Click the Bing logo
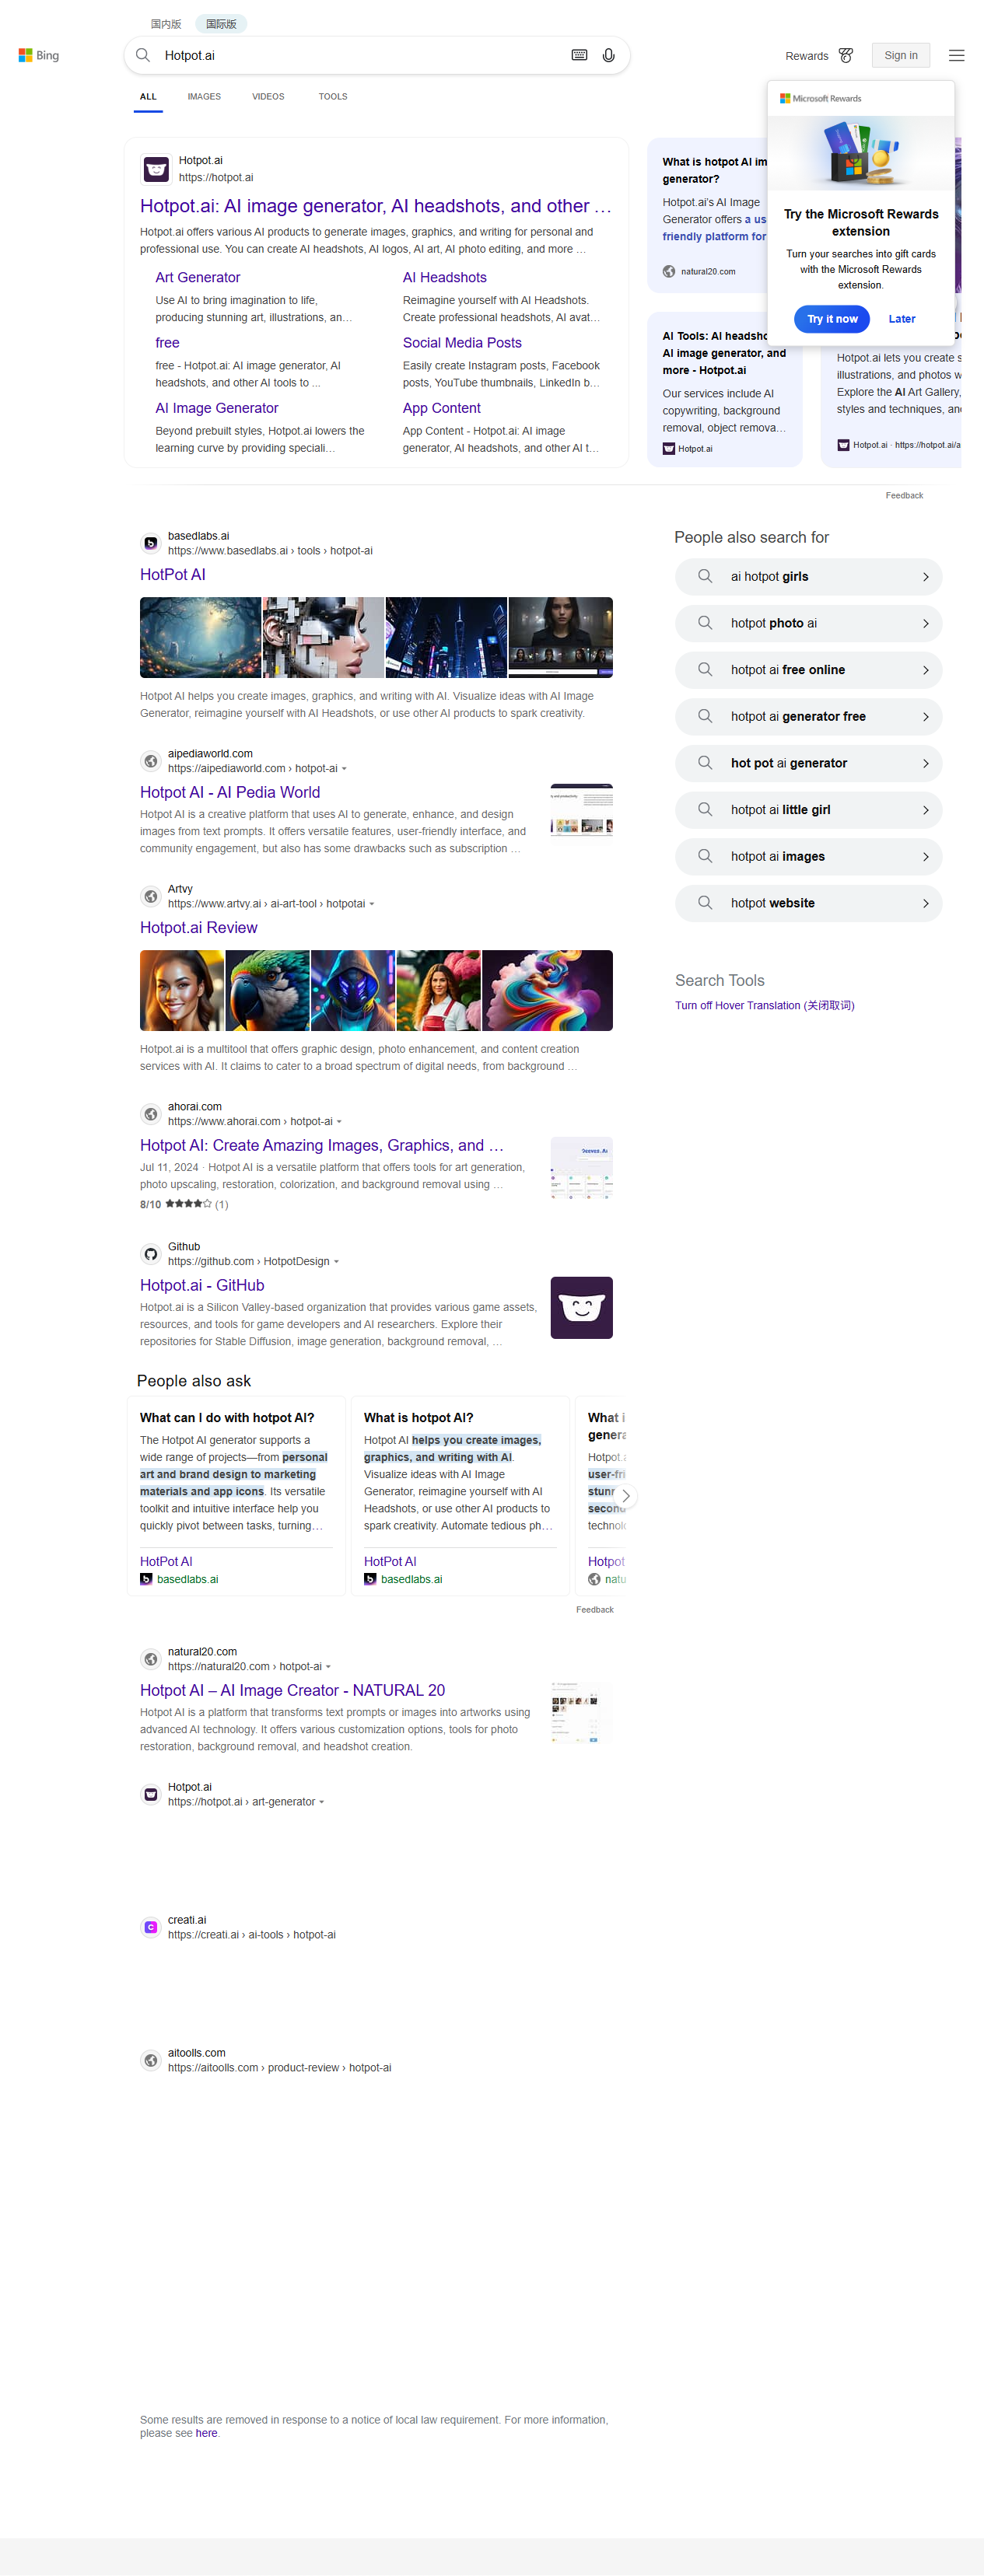This screenshot has width=984, height=2576. tap(39, 55)
